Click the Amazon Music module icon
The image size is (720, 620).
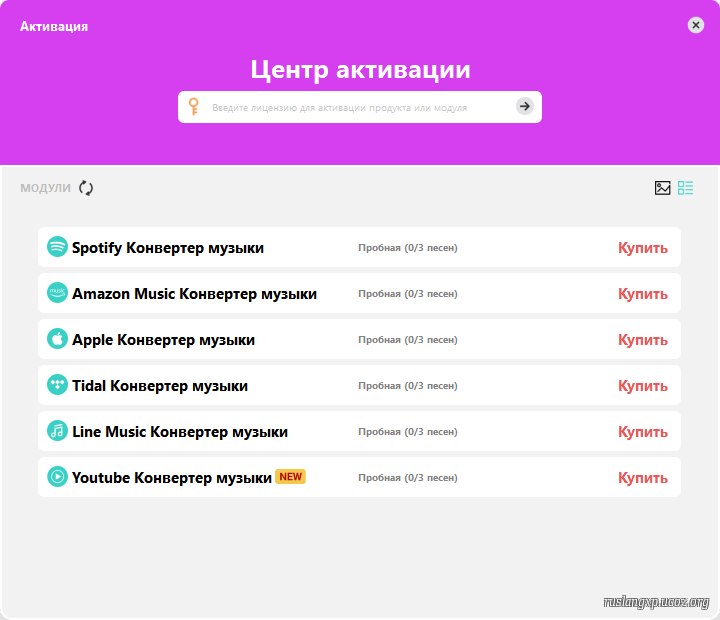click(x=57, y=293)
